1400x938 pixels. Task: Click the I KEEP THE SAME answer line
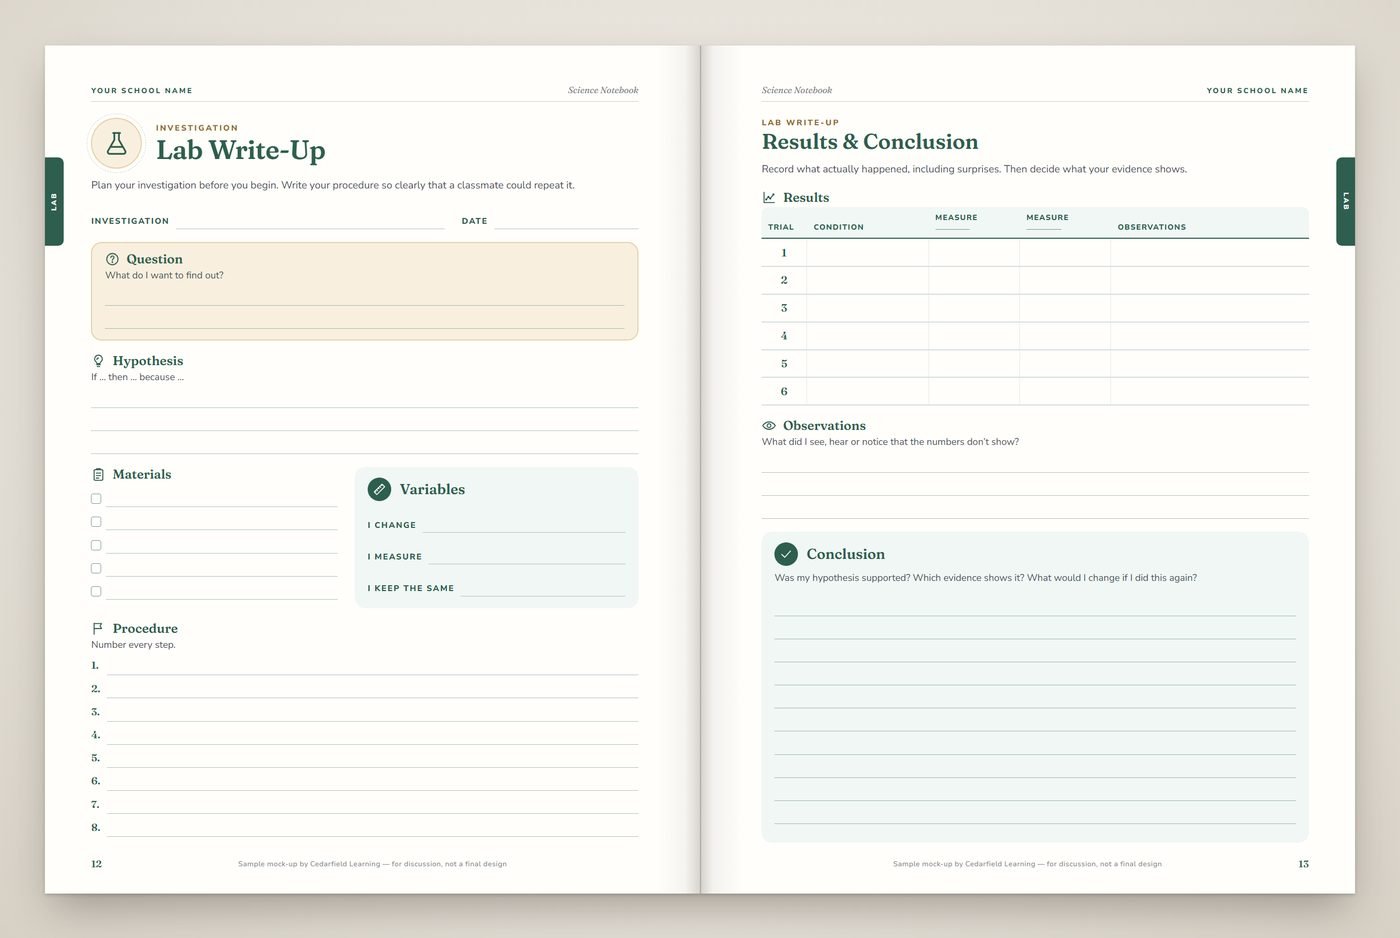point(543,588)
